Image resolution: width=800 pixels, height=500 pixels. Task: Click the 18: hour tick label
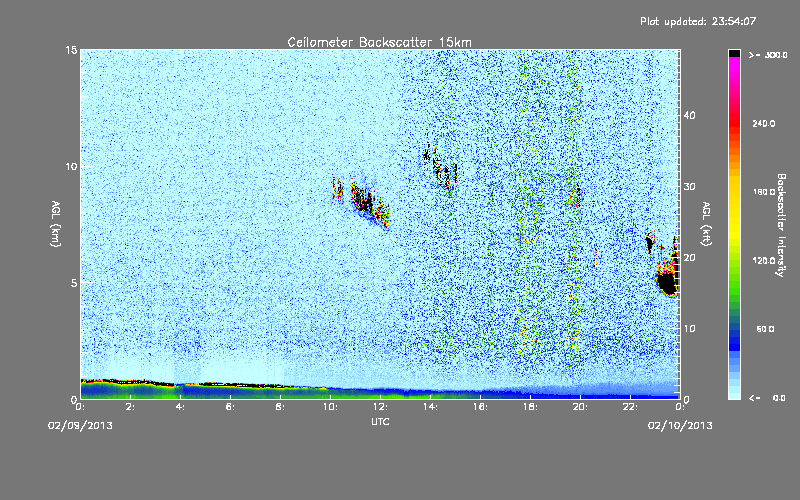530,407
